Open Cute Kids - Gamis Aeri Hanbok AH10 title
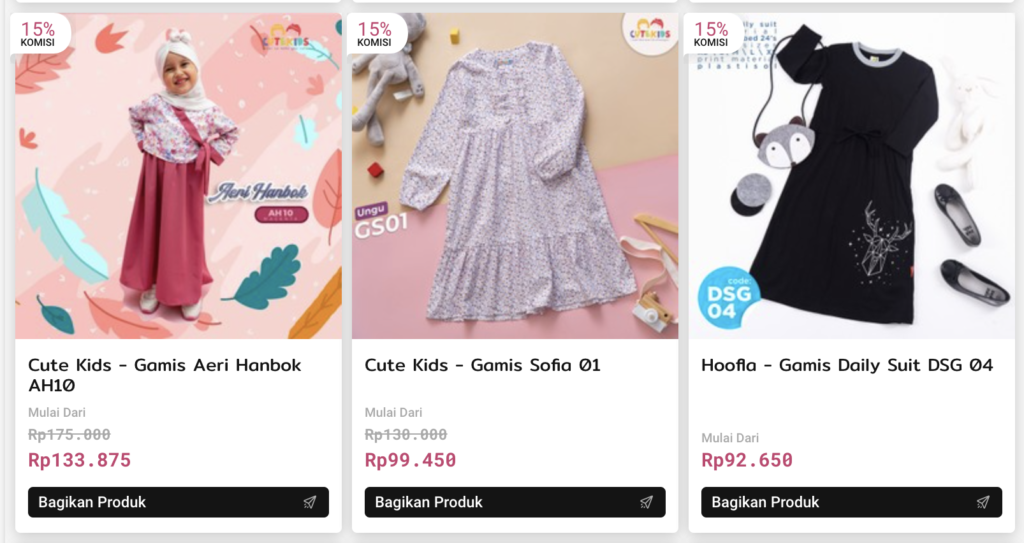Viewport: 1024px width, 543px height. (x=164, y=375)
